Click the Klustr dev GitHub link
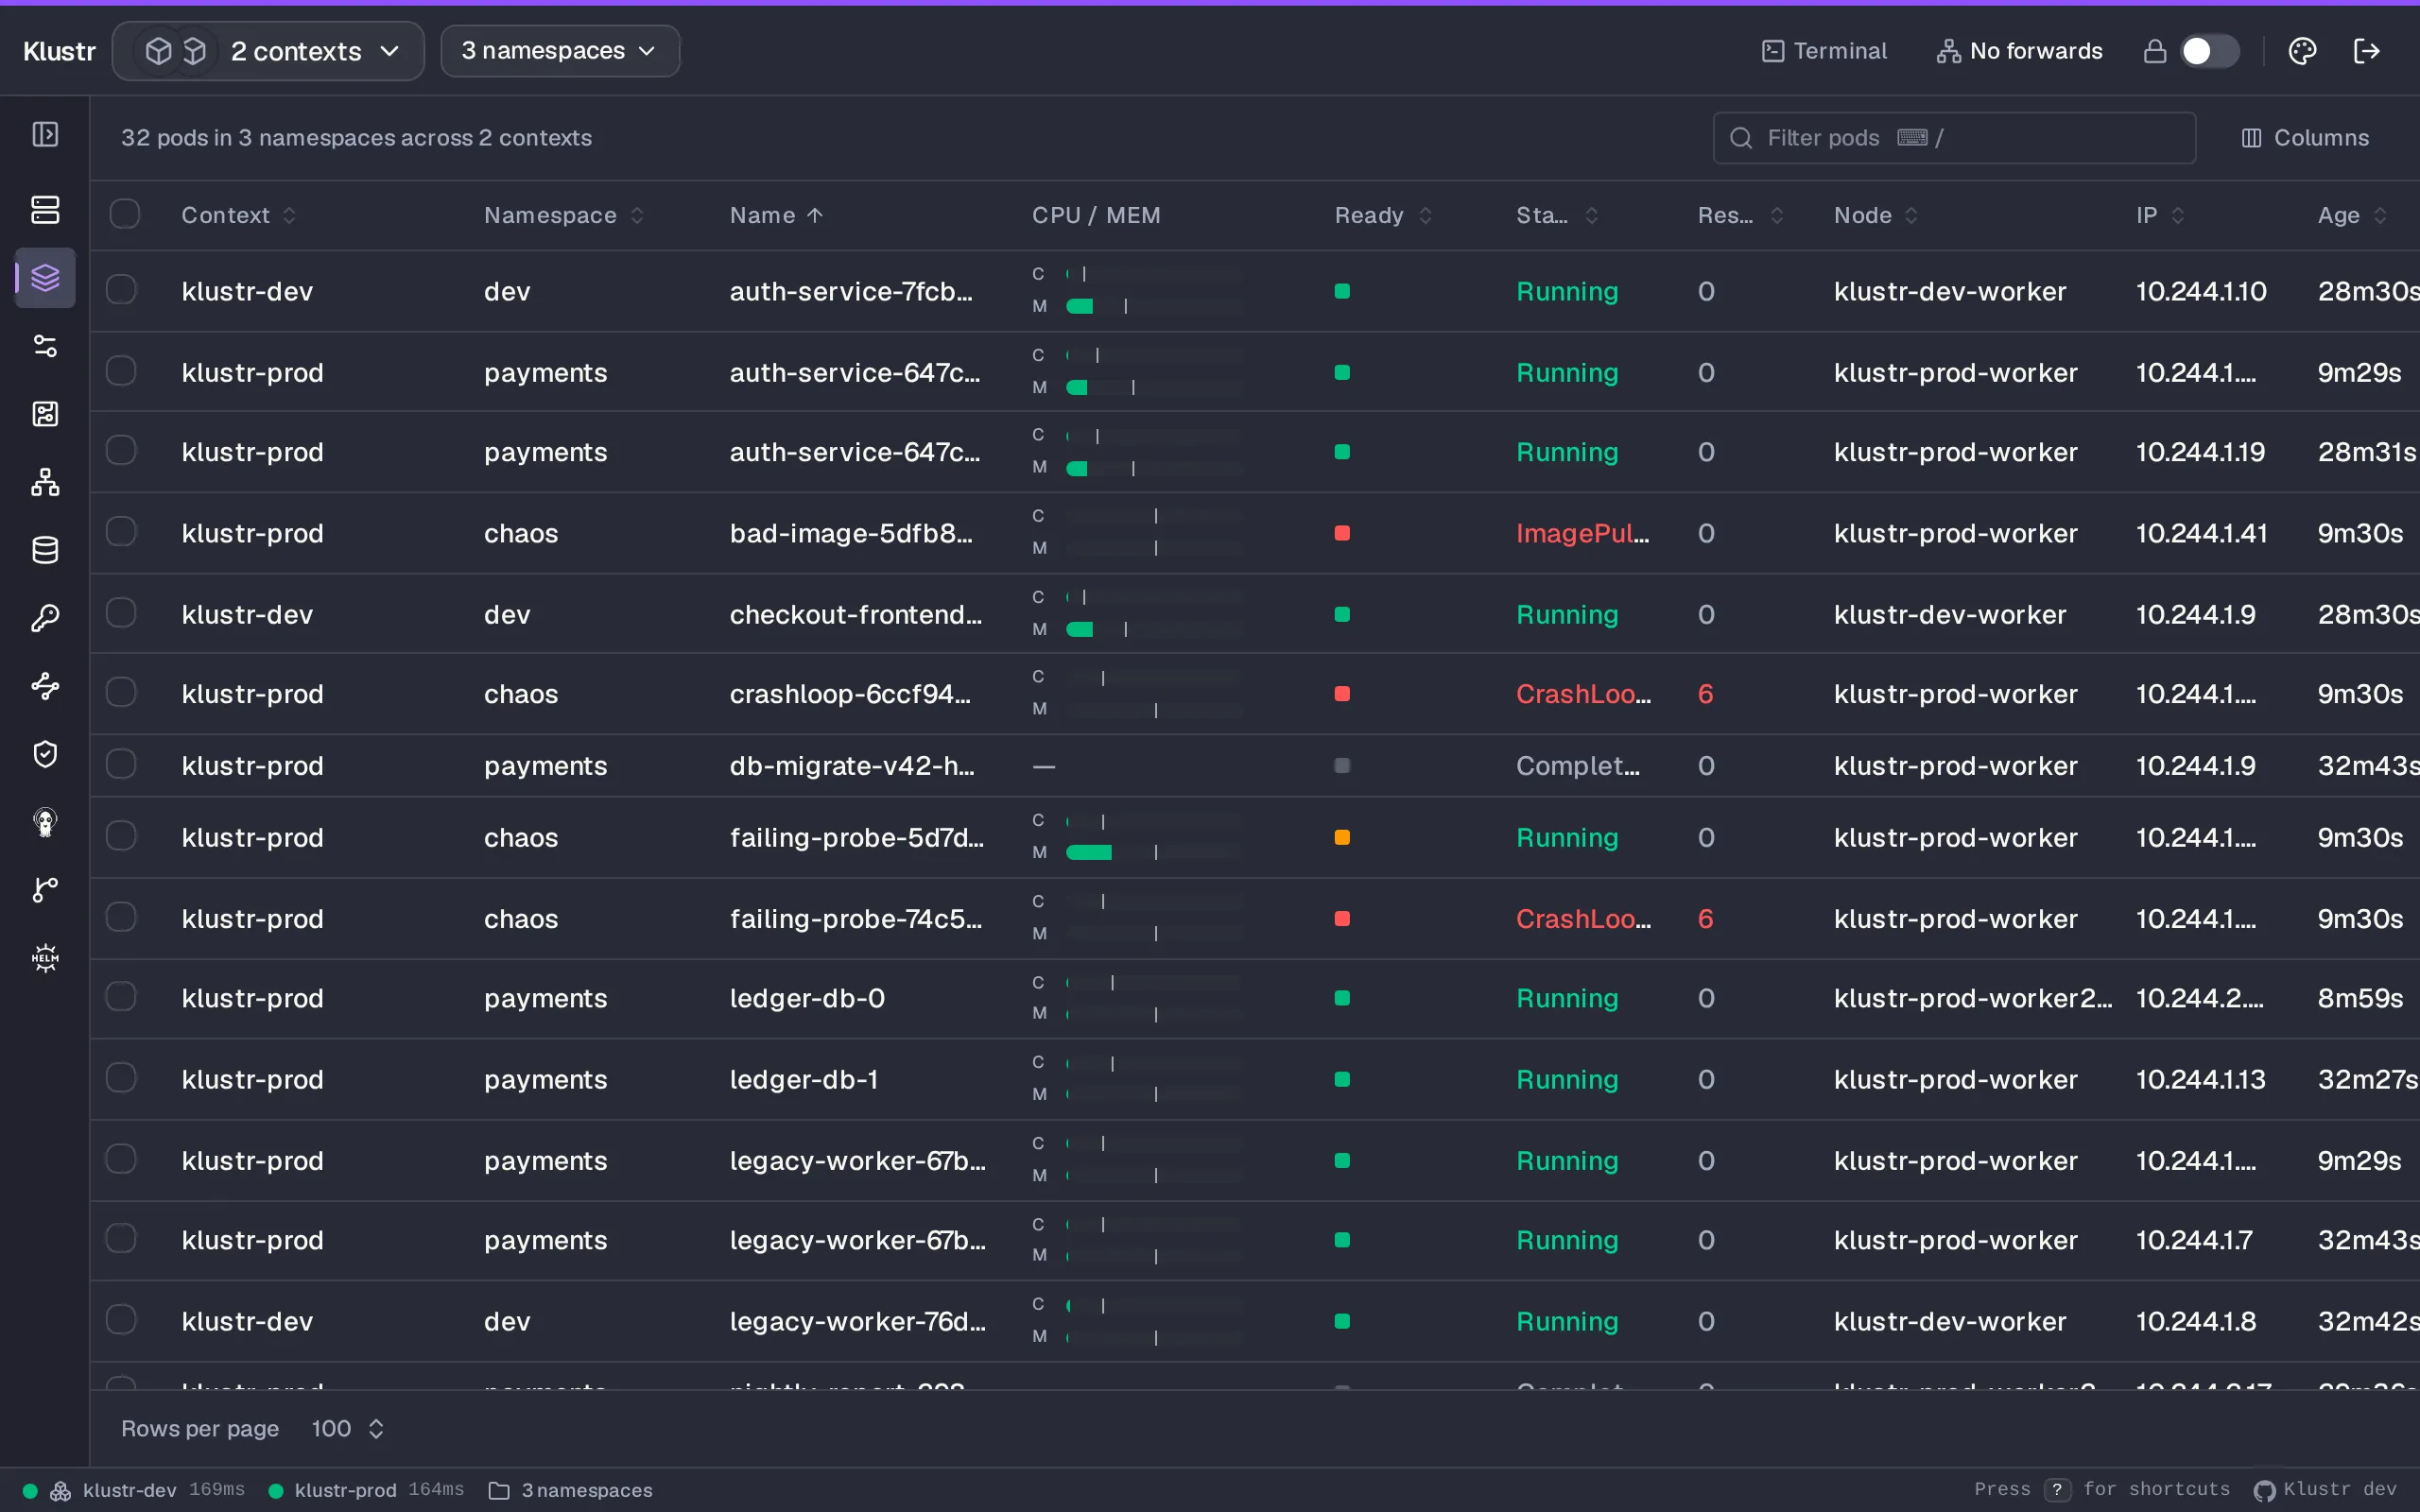The width and height of the screenshot is (2420, 1512). click(x=2325, y=1490)
